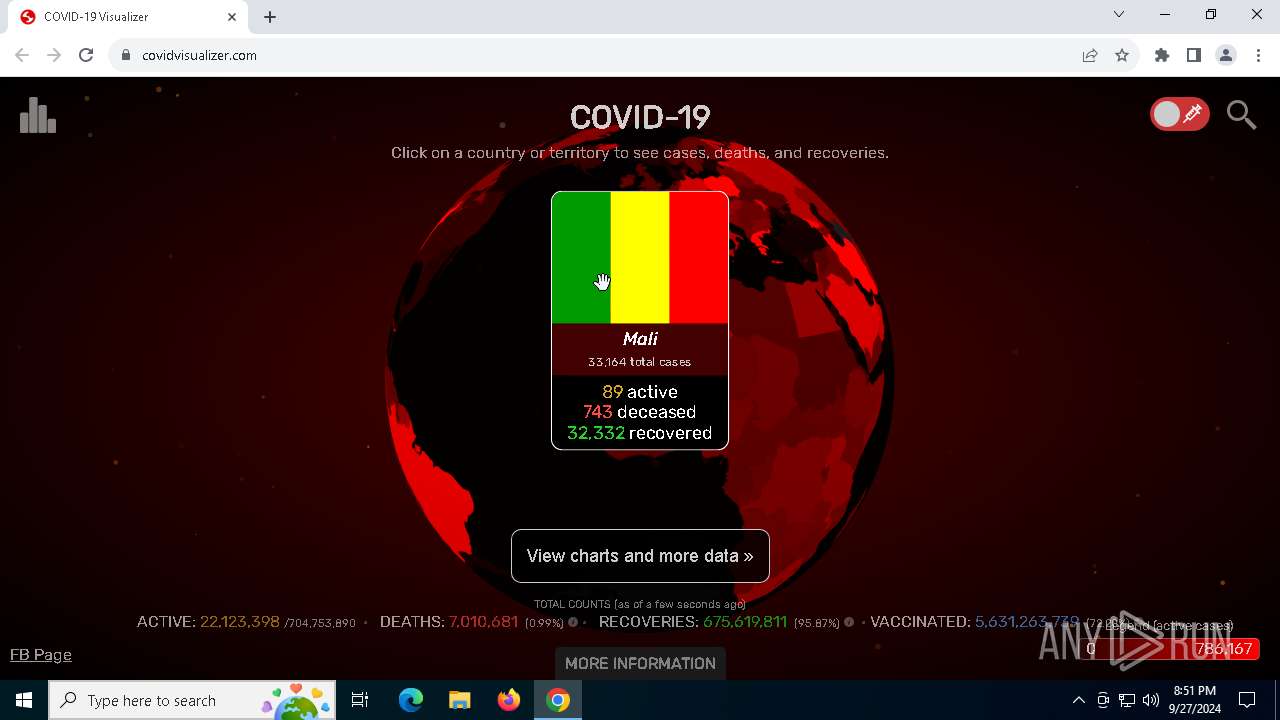This screenshot has height=720, width=1280.
Task: Click the VACCINATED 5,631,263,739 total
Action: [975, 622]
